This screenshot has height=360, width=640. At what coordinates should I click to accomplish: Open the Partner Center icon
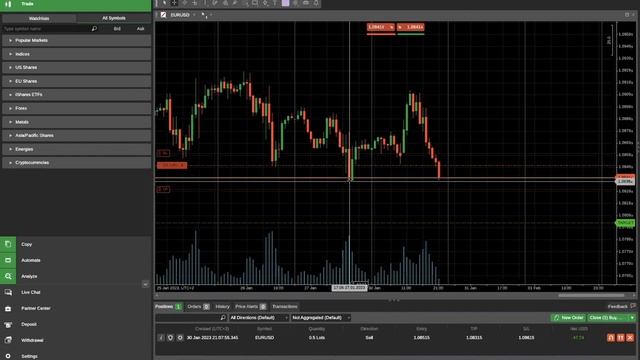[x=8, y=308]
